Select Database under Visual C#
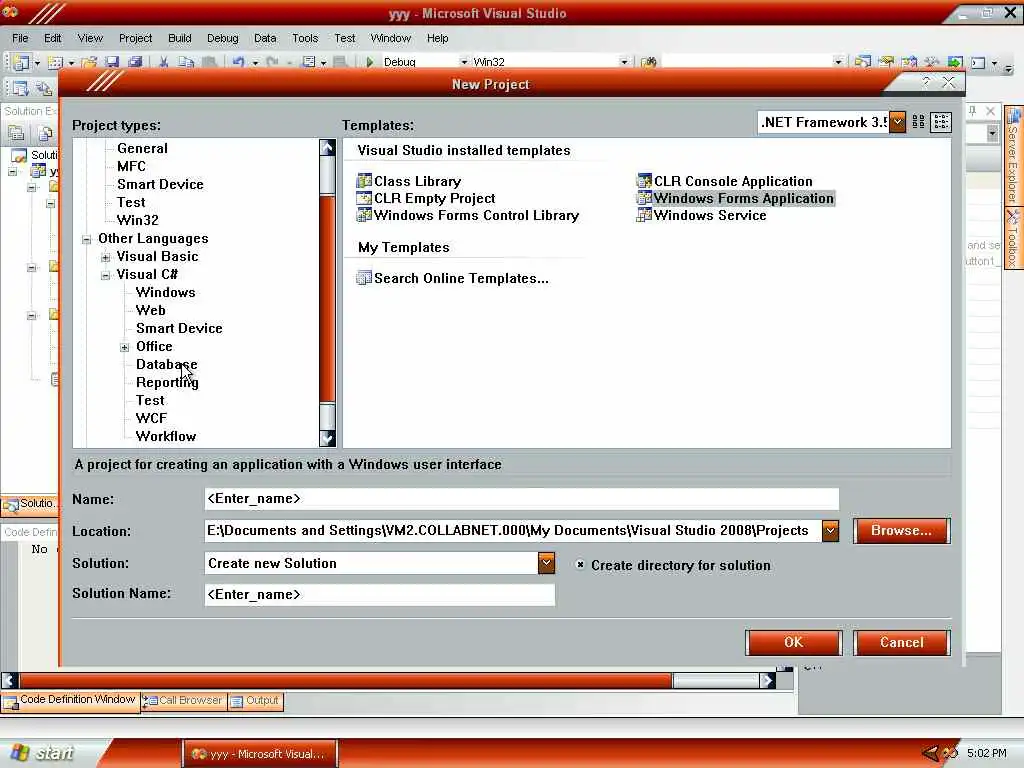The width and height of the screenshot is (1024, 768). pos(166,364)
